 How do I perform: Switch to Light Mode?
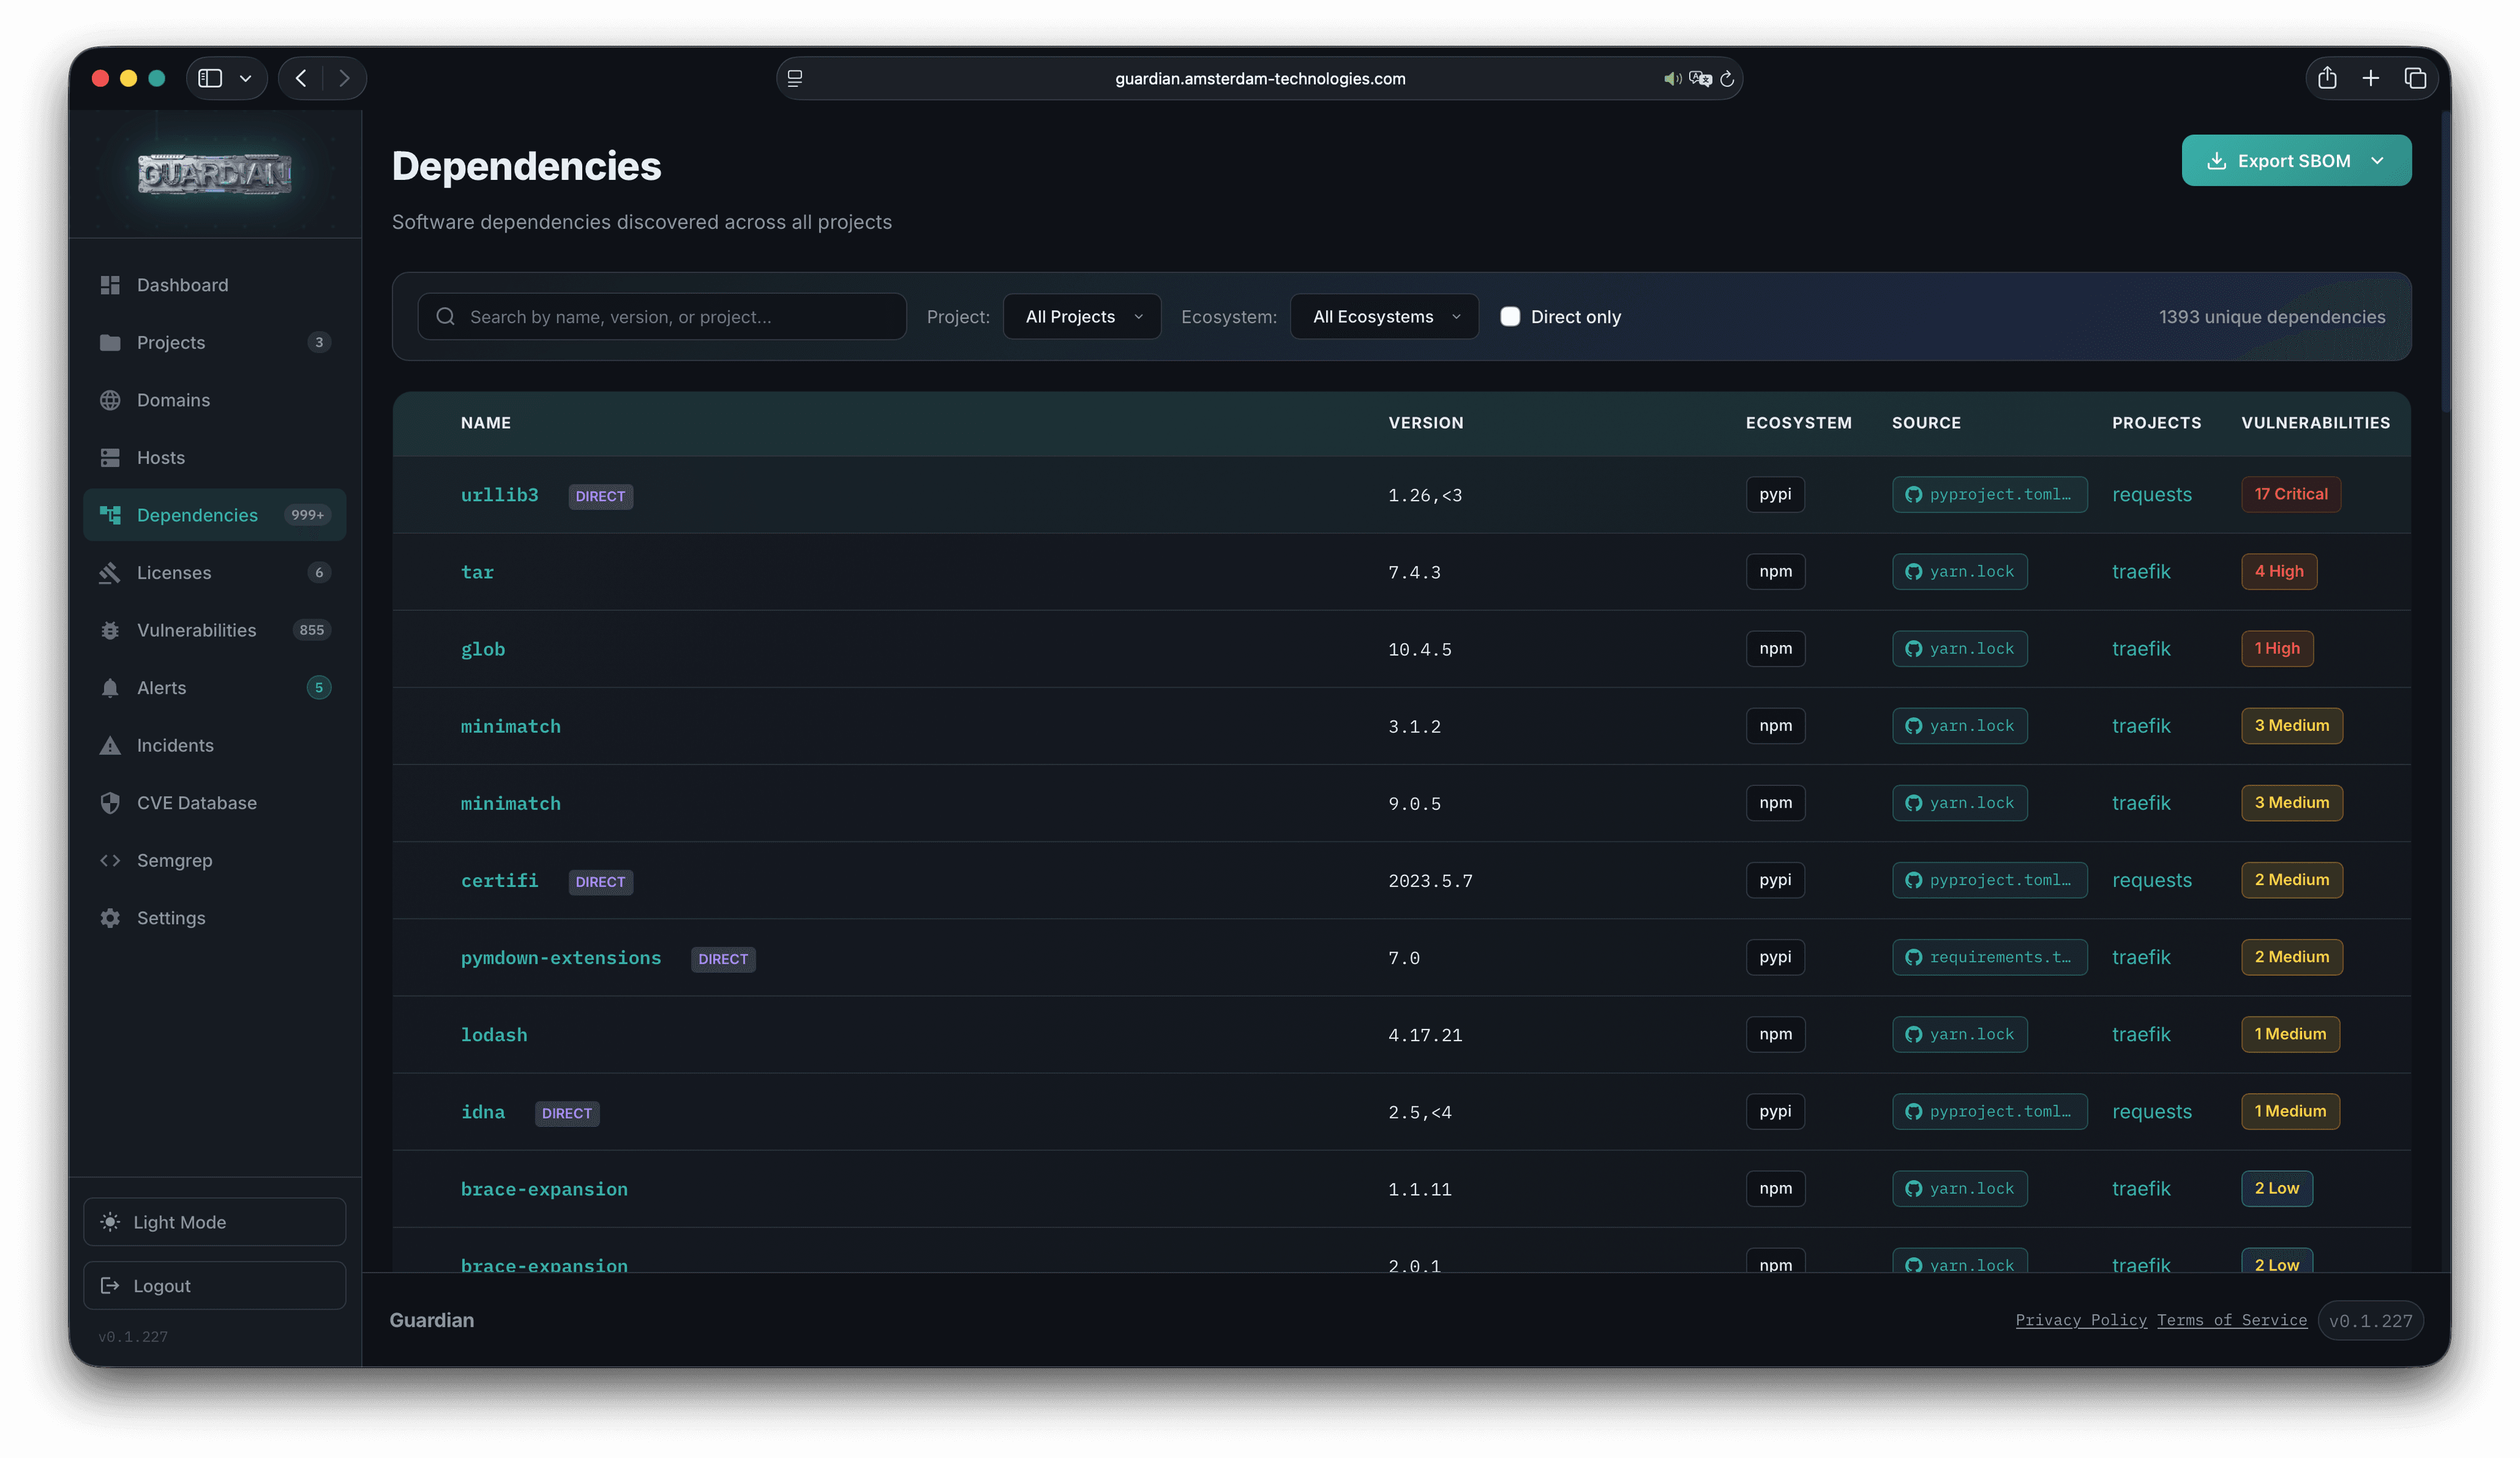(x=214, y=1222)
